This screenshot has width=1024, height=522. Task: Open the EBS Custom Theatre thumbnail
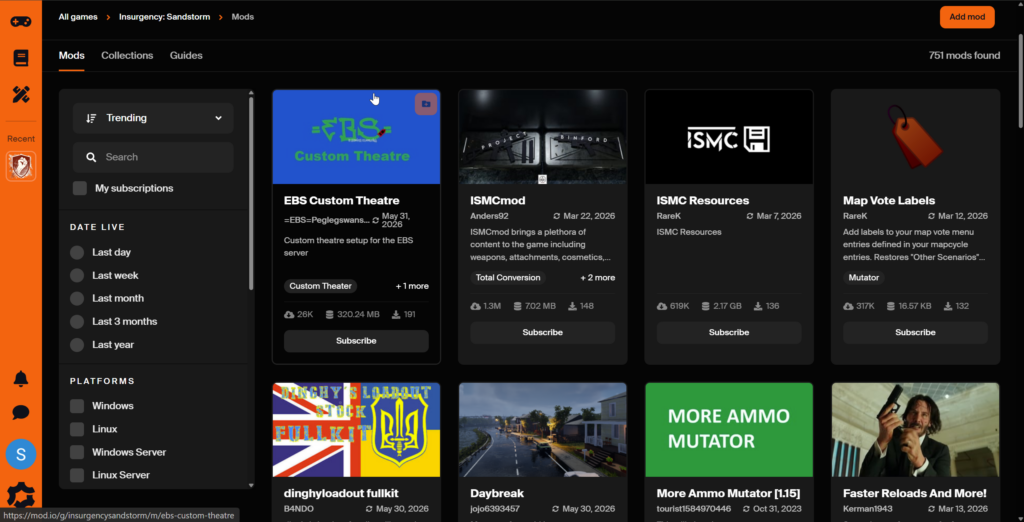click(x=356, y=137)
